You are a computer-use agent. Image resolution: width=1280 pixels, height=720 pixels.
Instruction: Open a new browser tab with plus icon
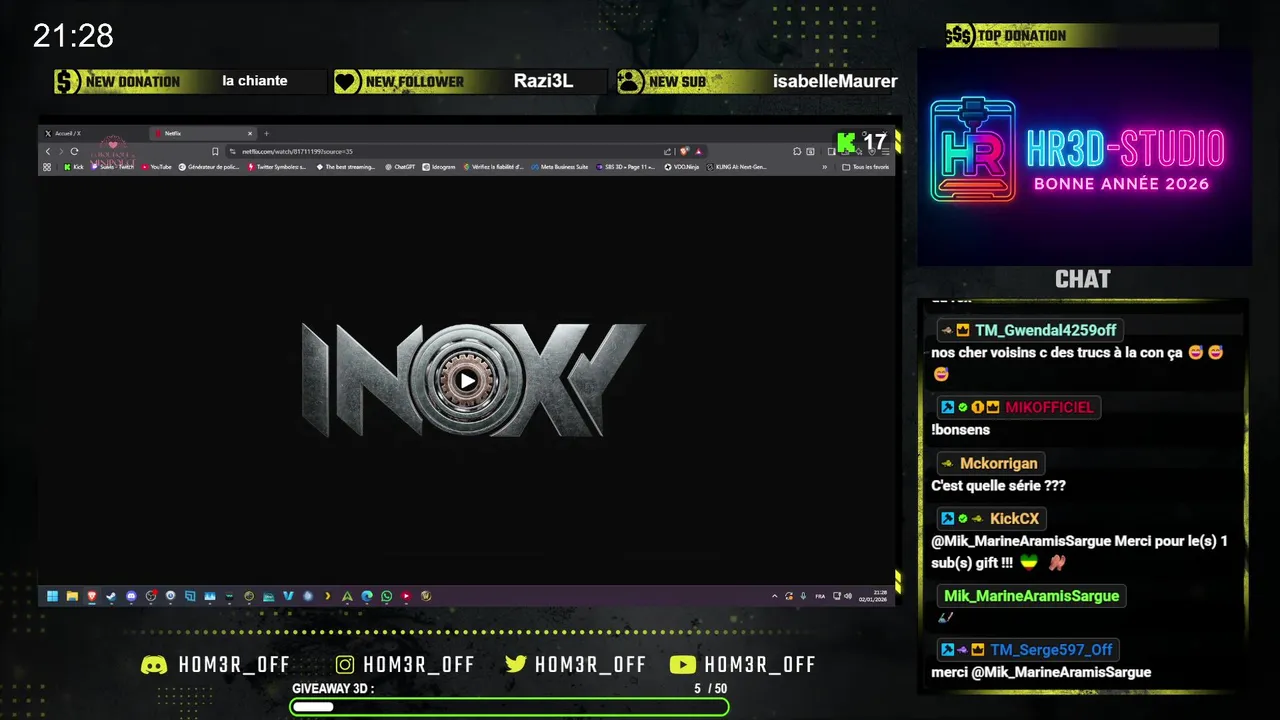[266, 133]
